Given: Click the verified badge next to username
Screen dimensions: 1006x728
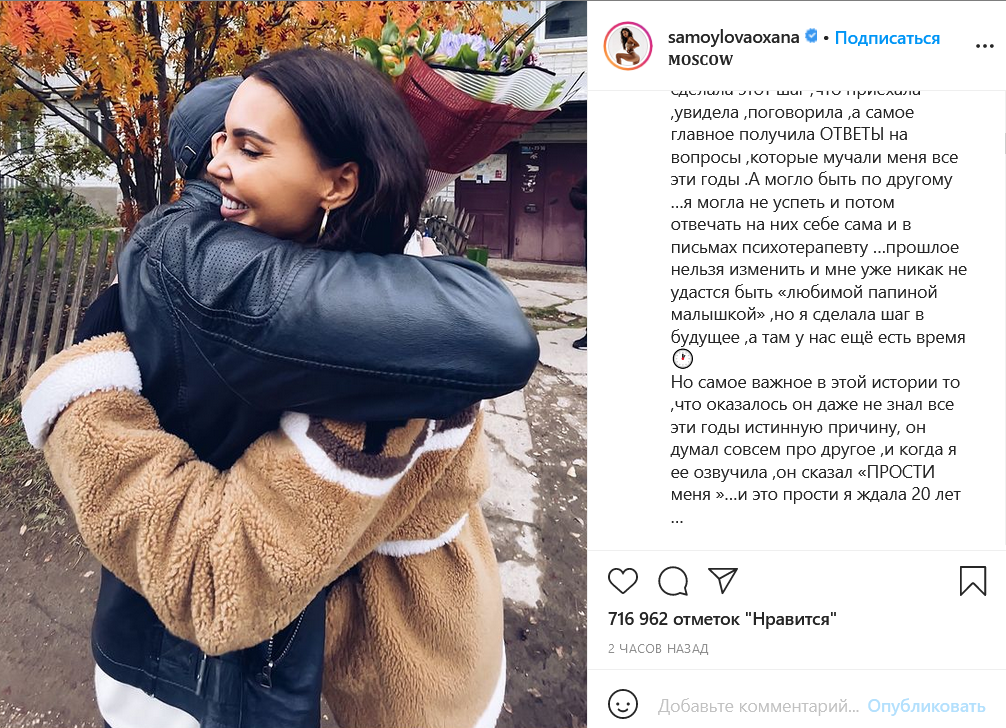Looking at the screenshot, I should click(811, 37).
